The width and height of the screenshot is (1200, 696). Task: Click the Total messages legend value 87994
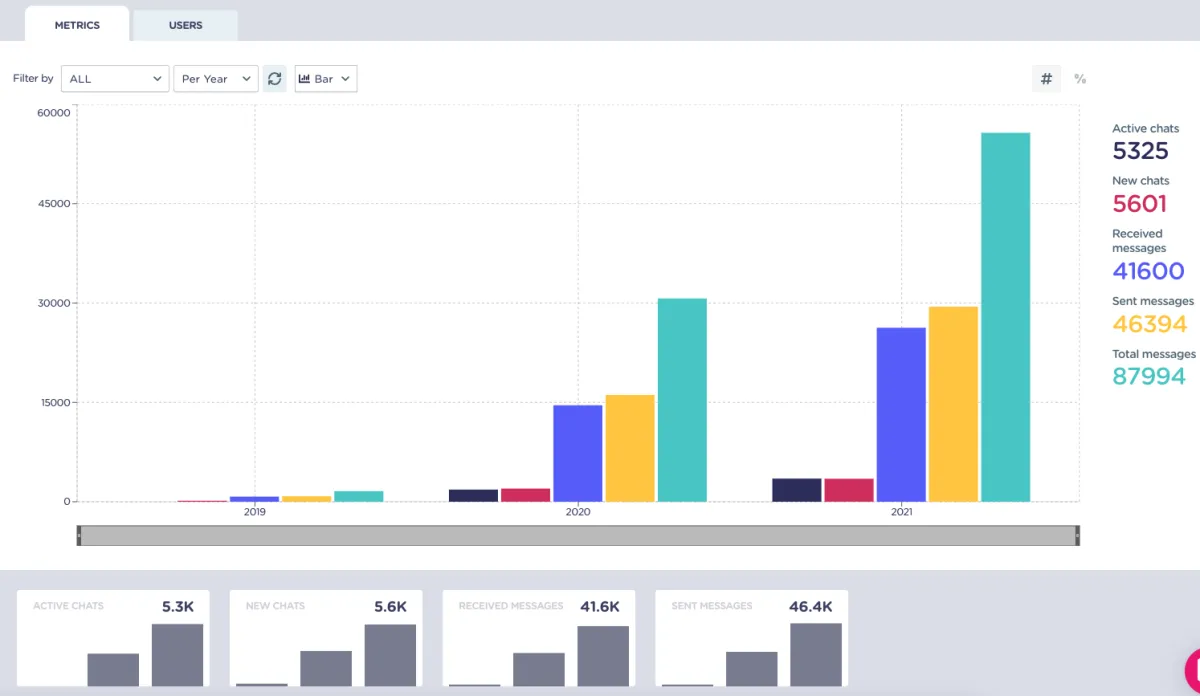[x=1149, y=376]
